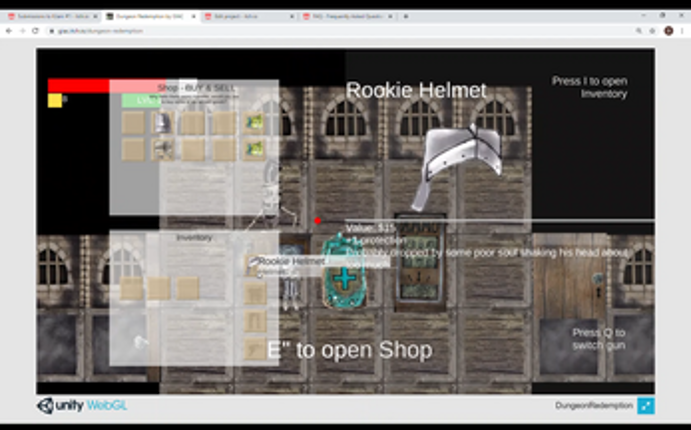Reload the browser page
The height and width of the screenshot is (430, 691).
36,31
